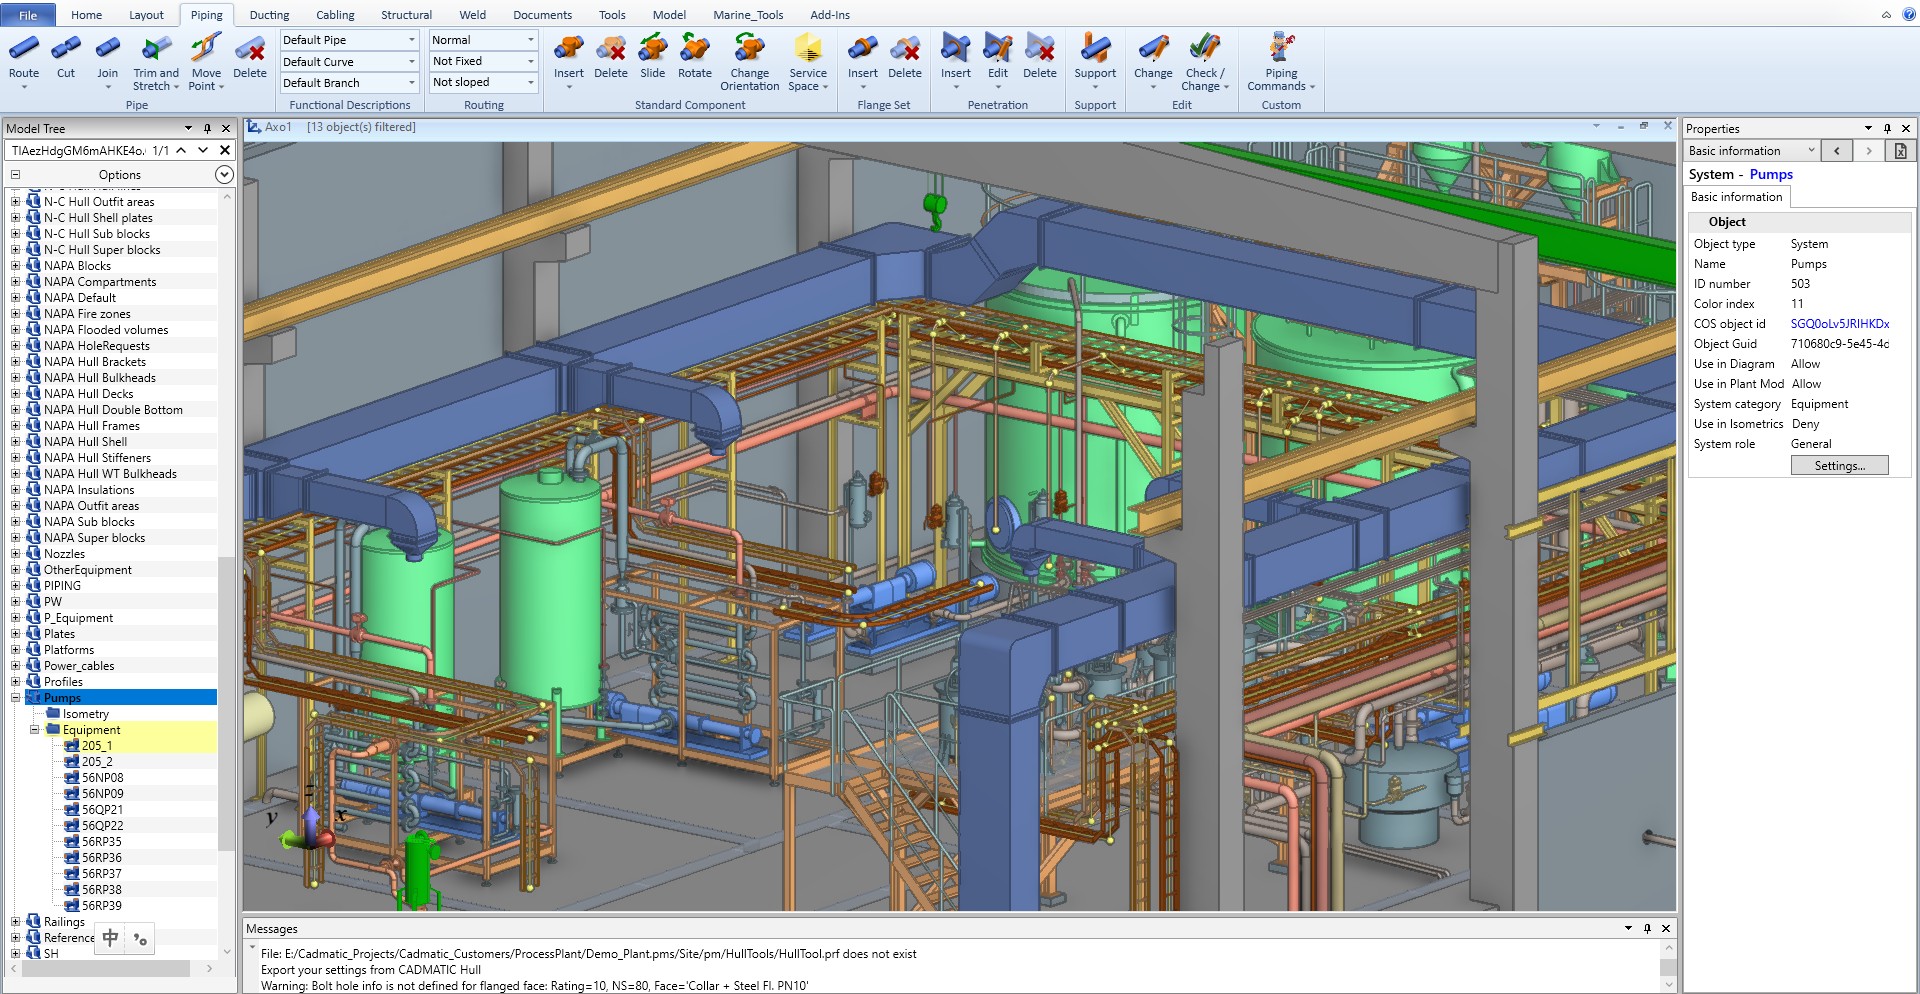Click the Change edit tool
Viewport: 1920px width, 994px height.
tap(1153, 60)
